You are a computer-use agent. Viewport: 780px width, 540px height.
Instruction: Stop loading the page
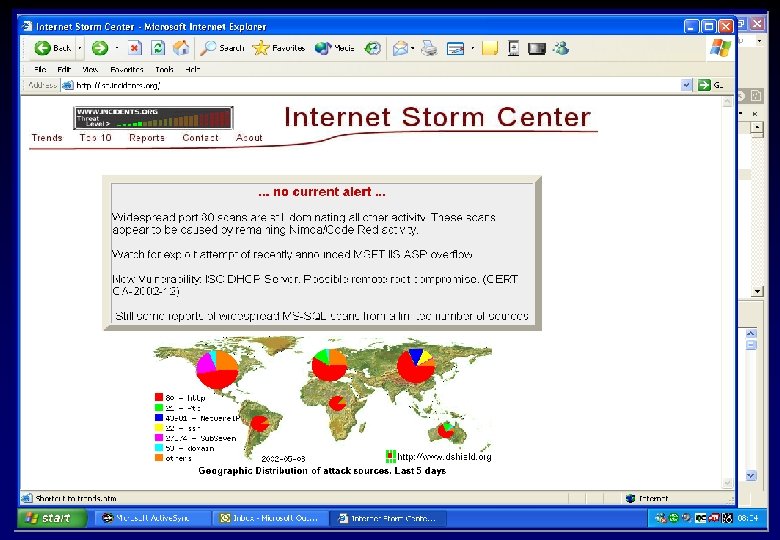[134, 48]
